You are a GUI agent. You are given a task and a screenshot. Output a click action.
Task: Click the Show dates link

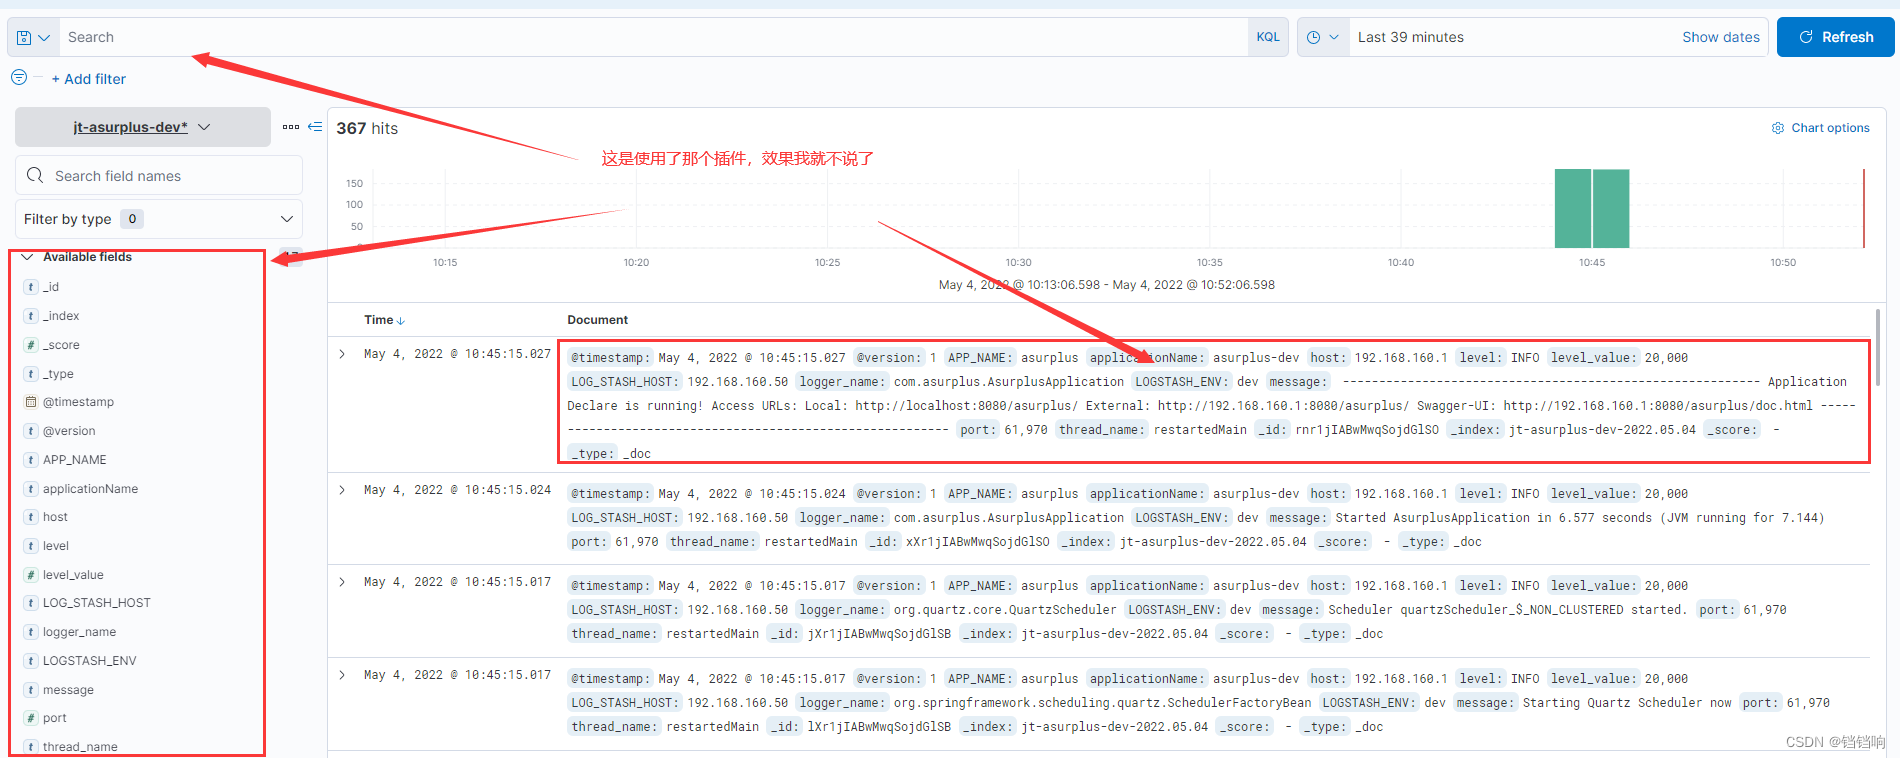1720,37
